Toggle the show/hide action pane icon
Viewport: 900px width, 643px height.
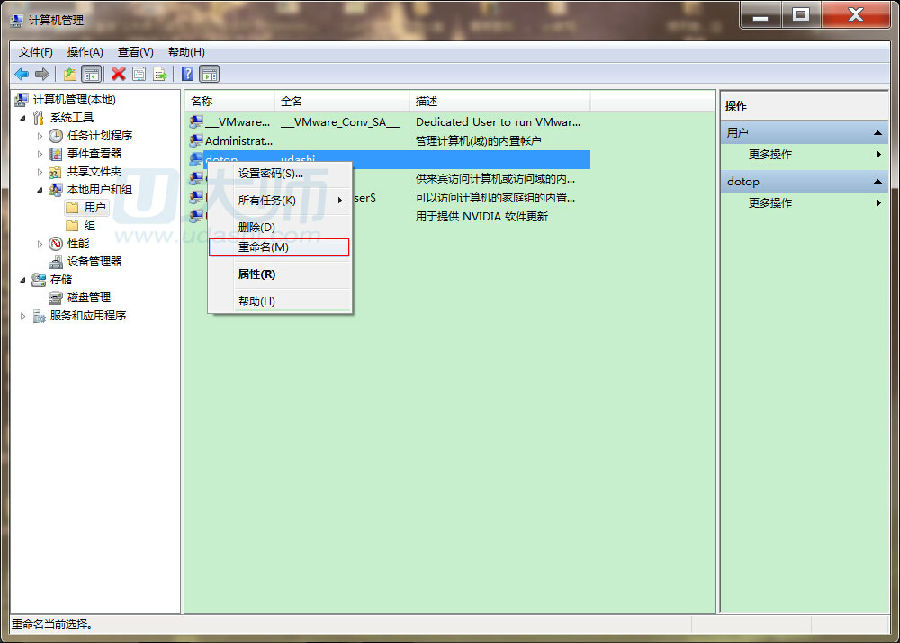tap(209, 74)
